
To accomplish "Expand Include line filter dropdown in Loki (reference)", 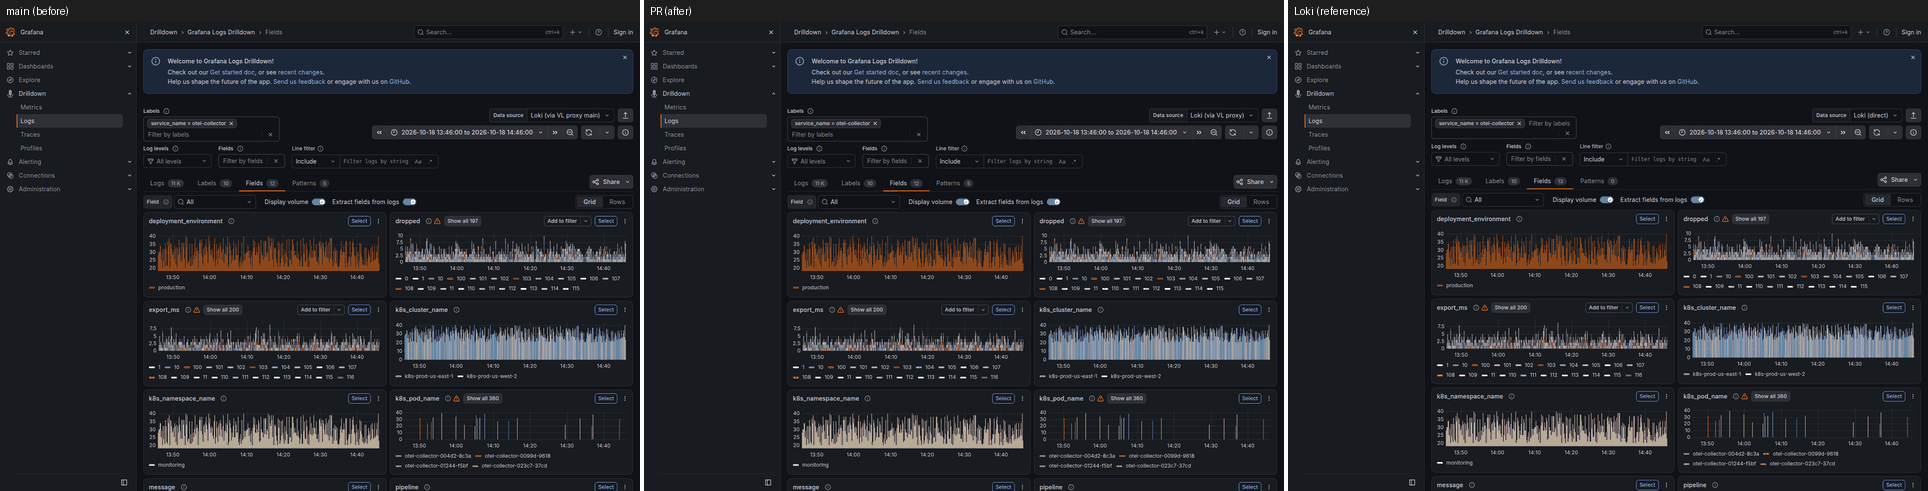I will coord(1602,159).
